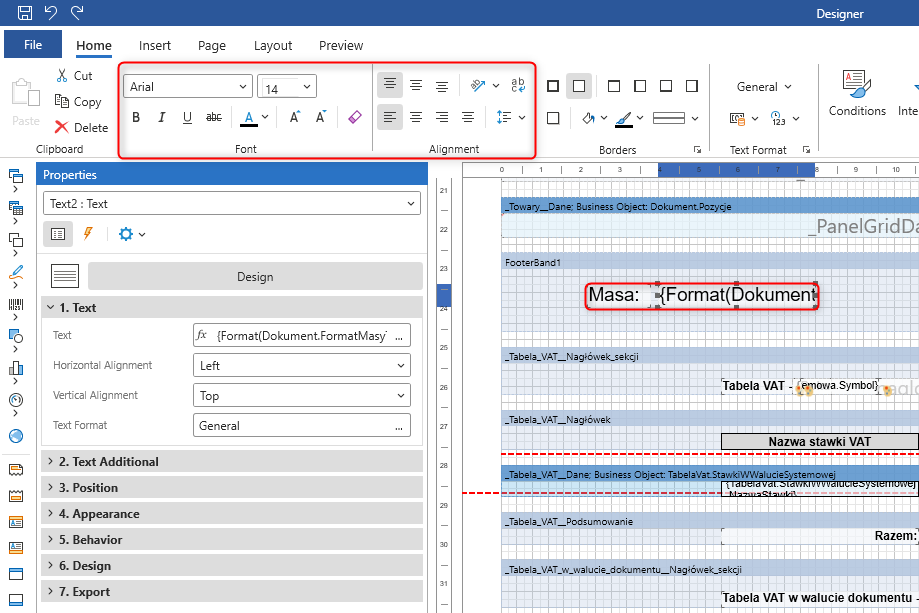
Task: Expand the 3. Position section
Action: [x=232, y=487]
